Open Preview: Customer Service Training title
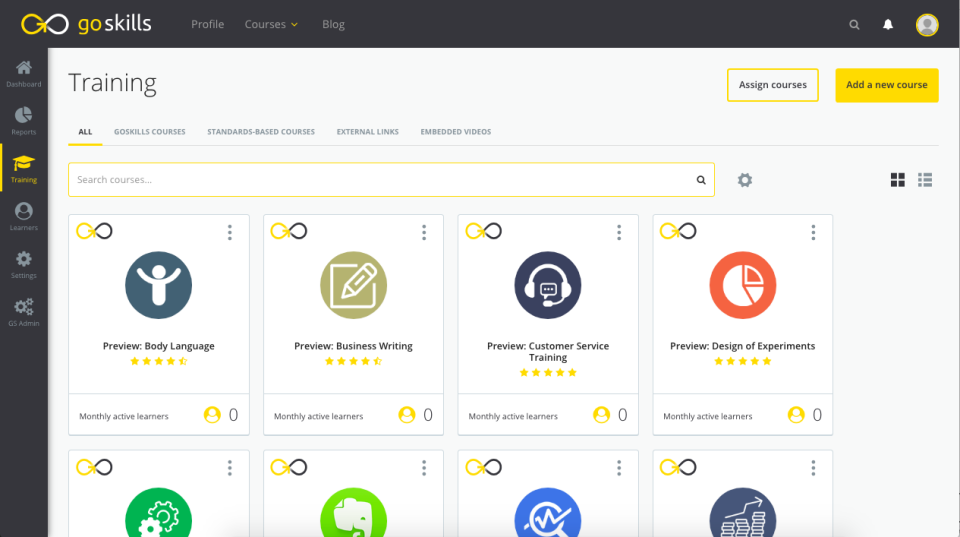The width and height of the screenshot is (960, 537). tap(548, 351)
